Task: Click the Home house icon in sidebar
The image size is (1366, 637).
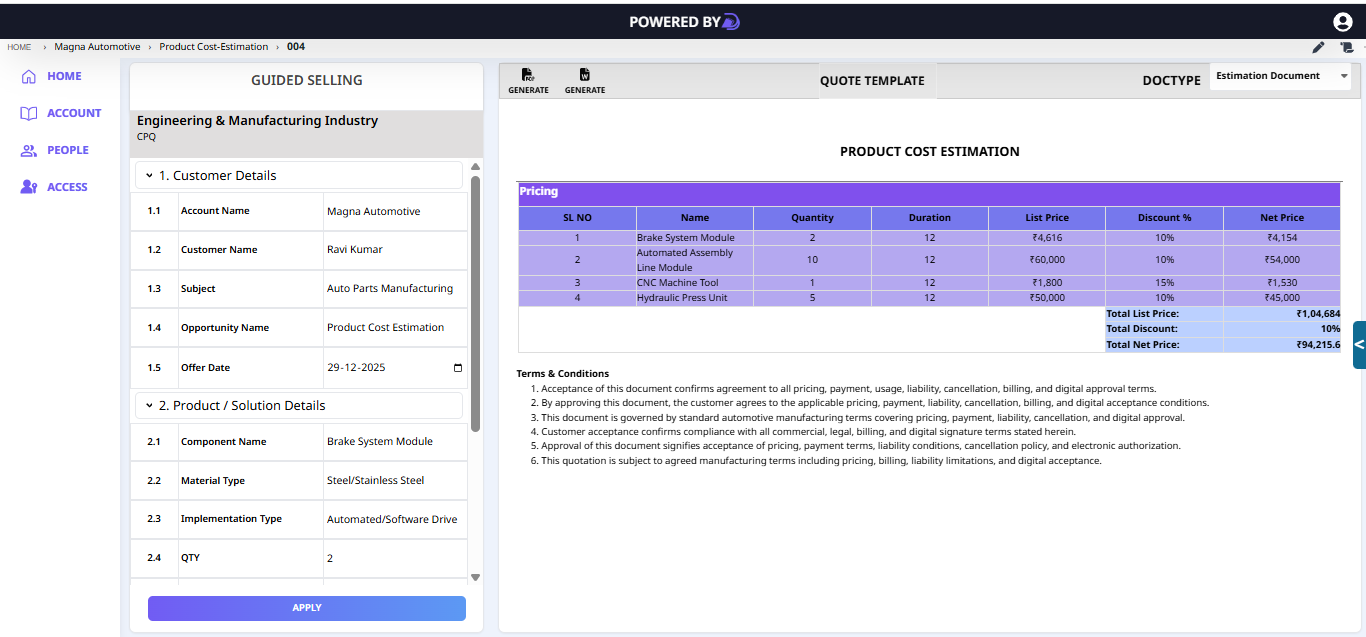Action: click(x=29, y=76)
